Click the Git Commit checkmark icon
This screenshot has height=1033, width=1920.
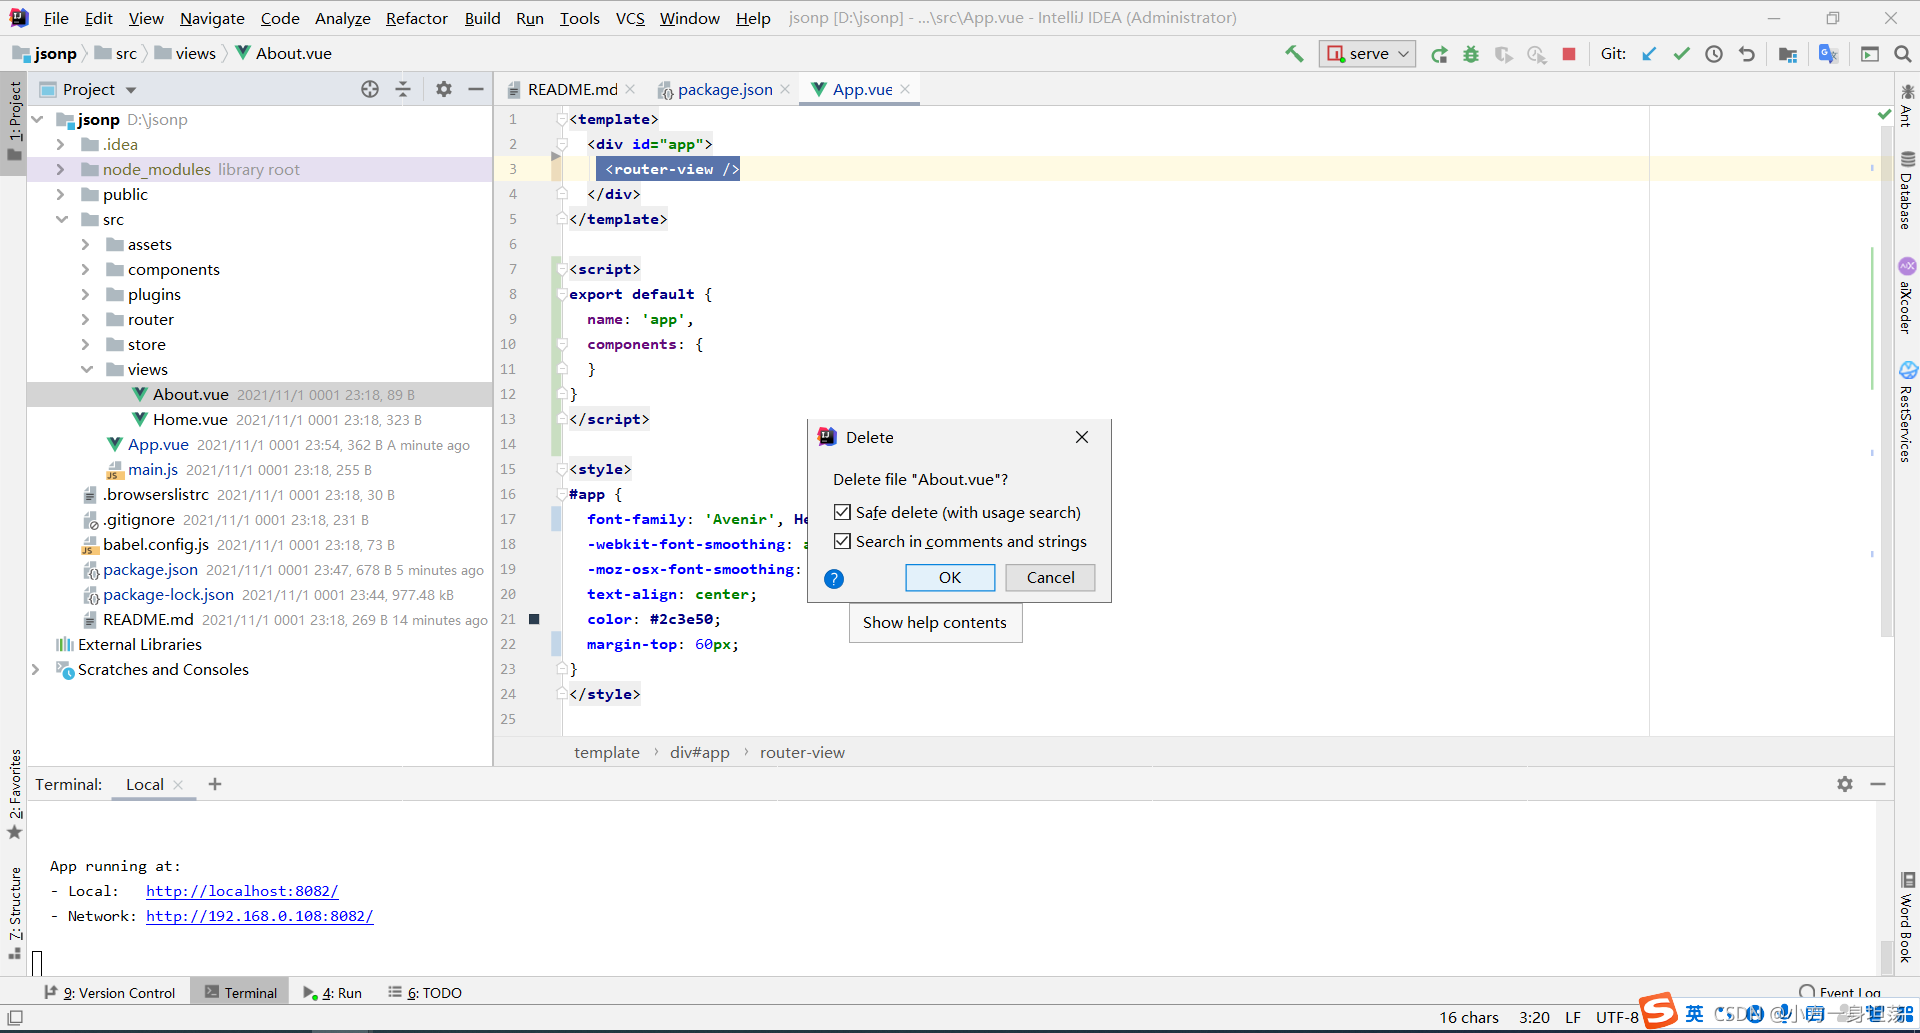point(1682,54)
